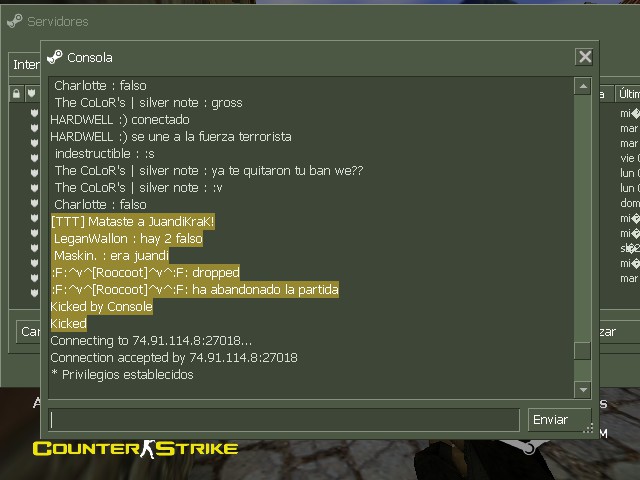640x480 pixels.
Task: Click the partially hidden 'zar' button
Action: click(608, 332)
